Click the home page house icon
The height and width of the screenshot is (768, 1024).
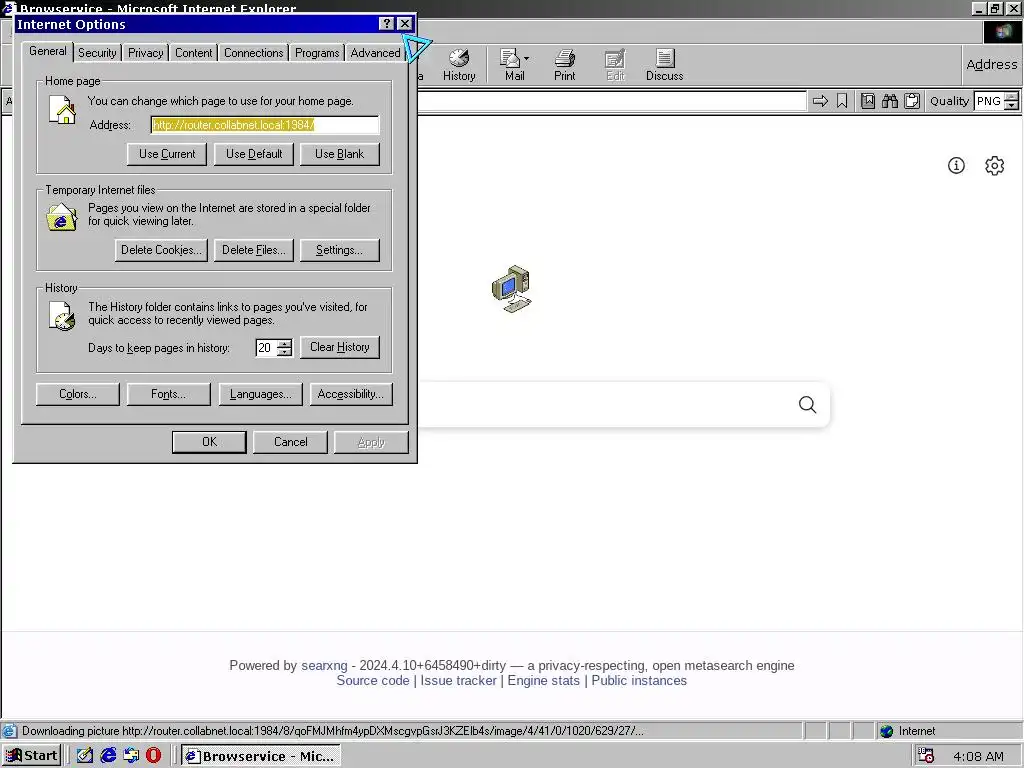[x=63, y=110]
